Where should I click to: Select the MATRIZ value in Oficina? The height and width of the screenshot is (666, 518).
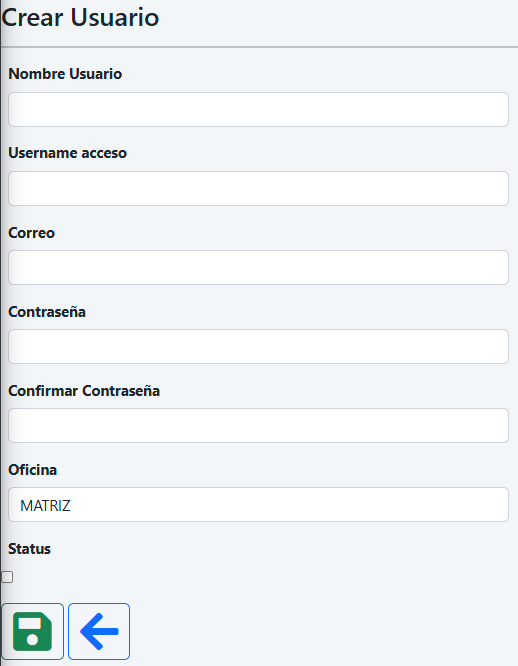[45, 505]
